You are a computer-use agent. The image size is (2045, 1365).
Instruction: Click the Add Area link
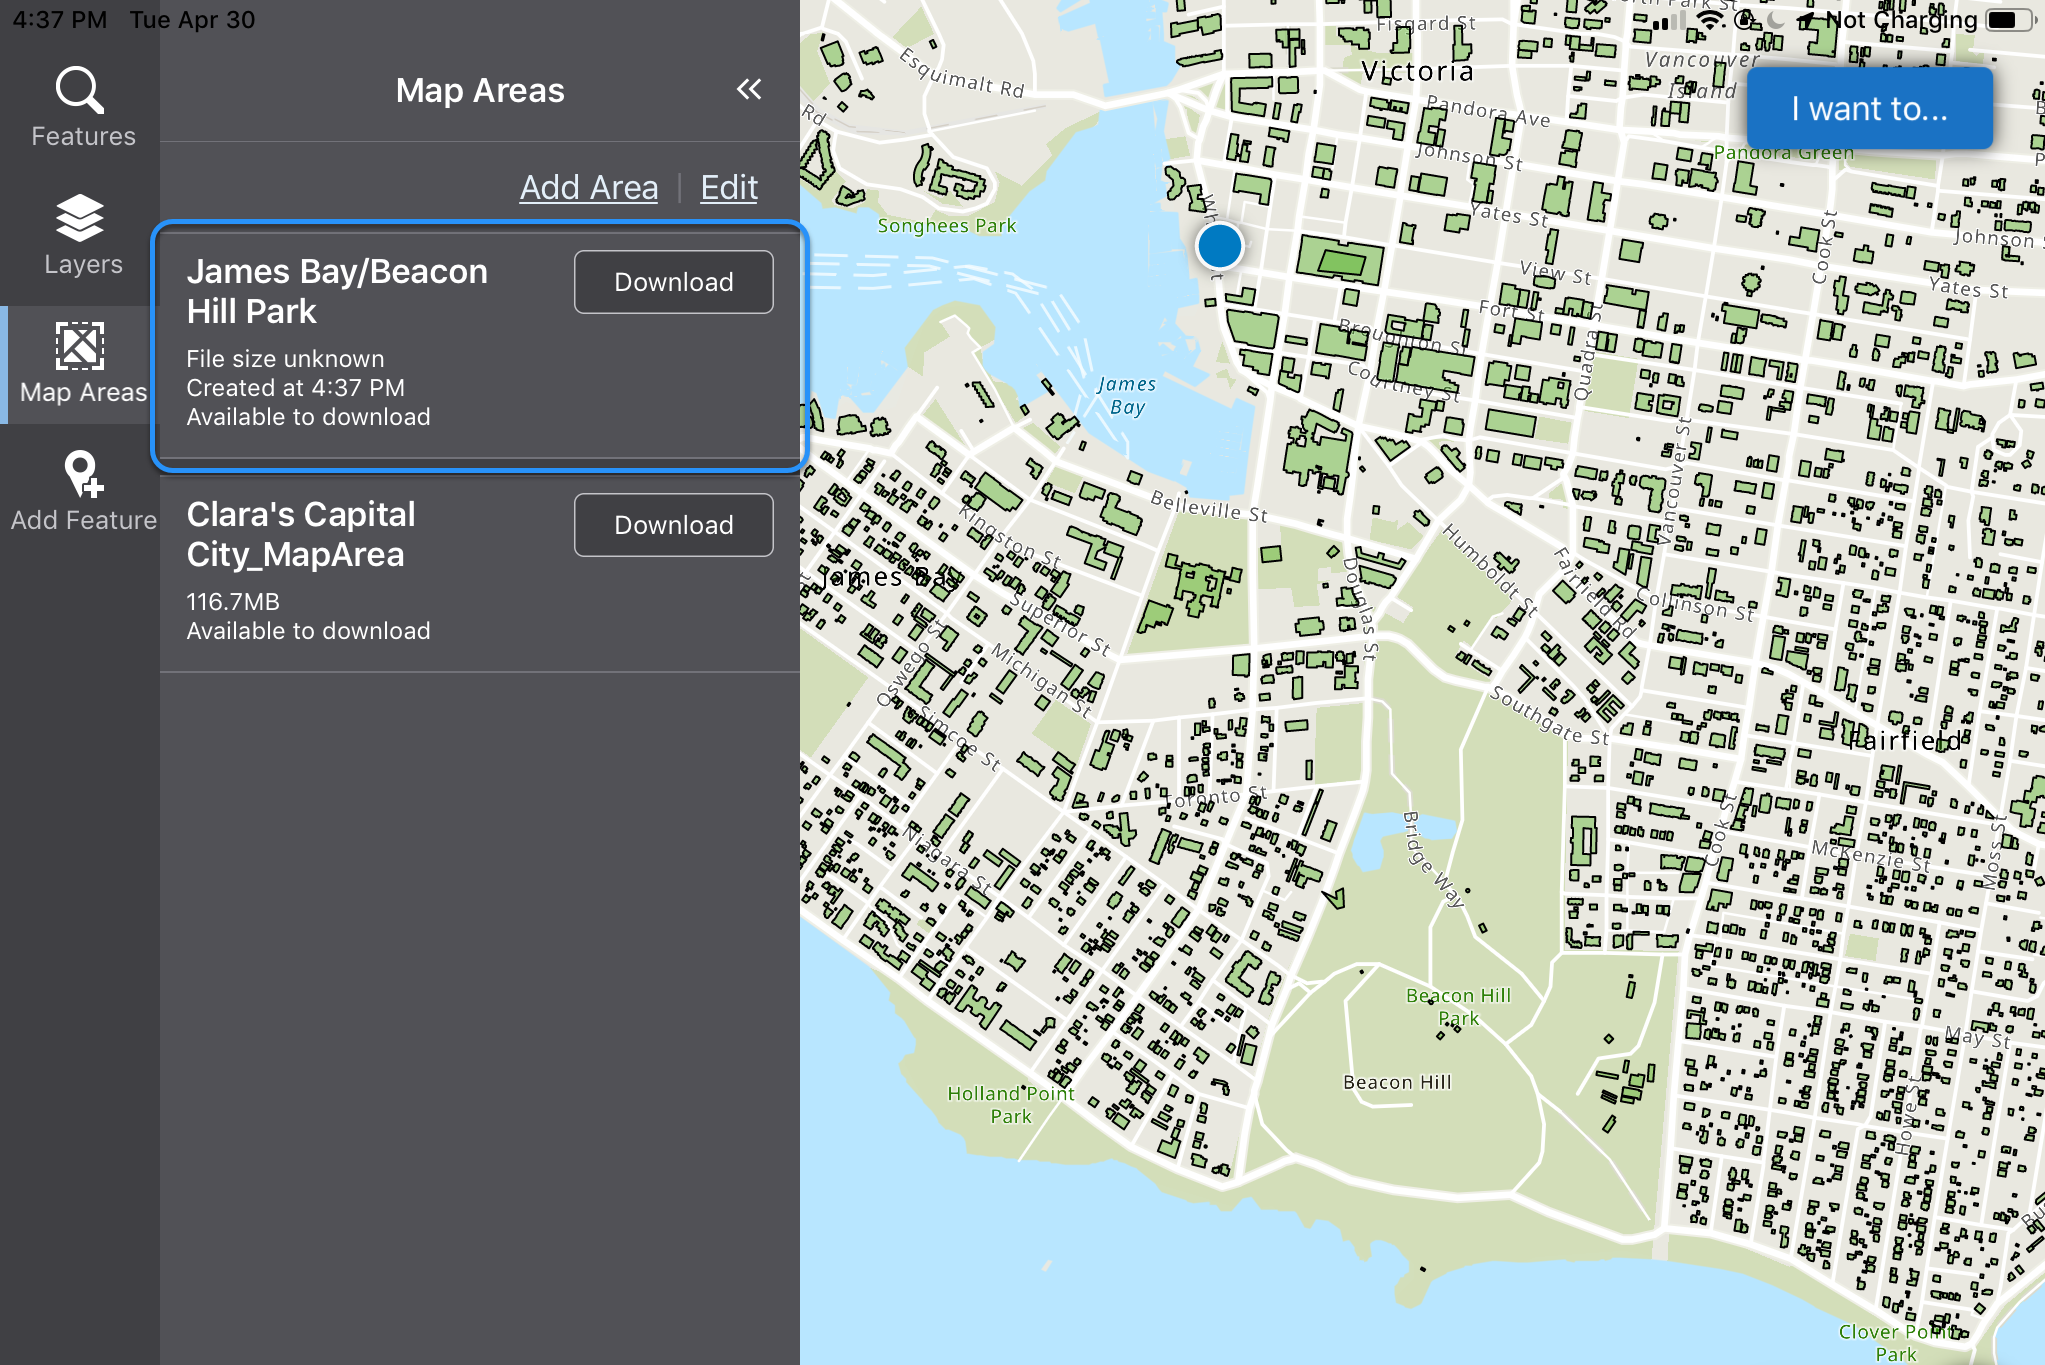pyautogui.click(x=589, y=187)
